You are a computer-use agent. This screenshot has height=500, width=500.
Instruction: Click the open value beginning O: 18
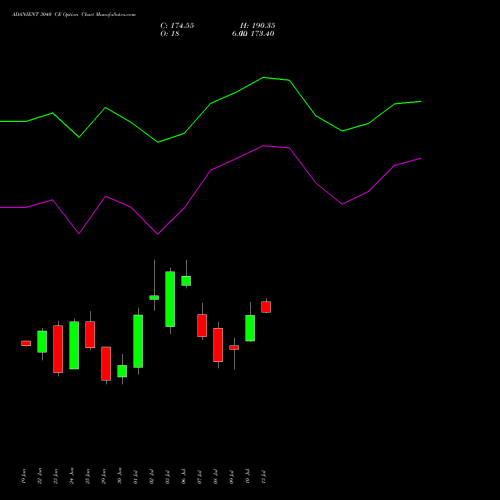point(170,34)
